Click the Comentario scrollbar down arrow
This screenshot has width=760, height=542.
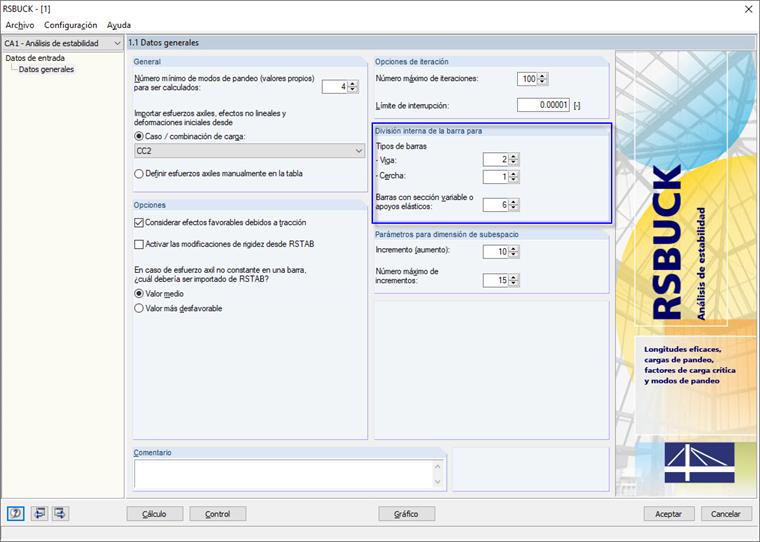coord(438,482)
